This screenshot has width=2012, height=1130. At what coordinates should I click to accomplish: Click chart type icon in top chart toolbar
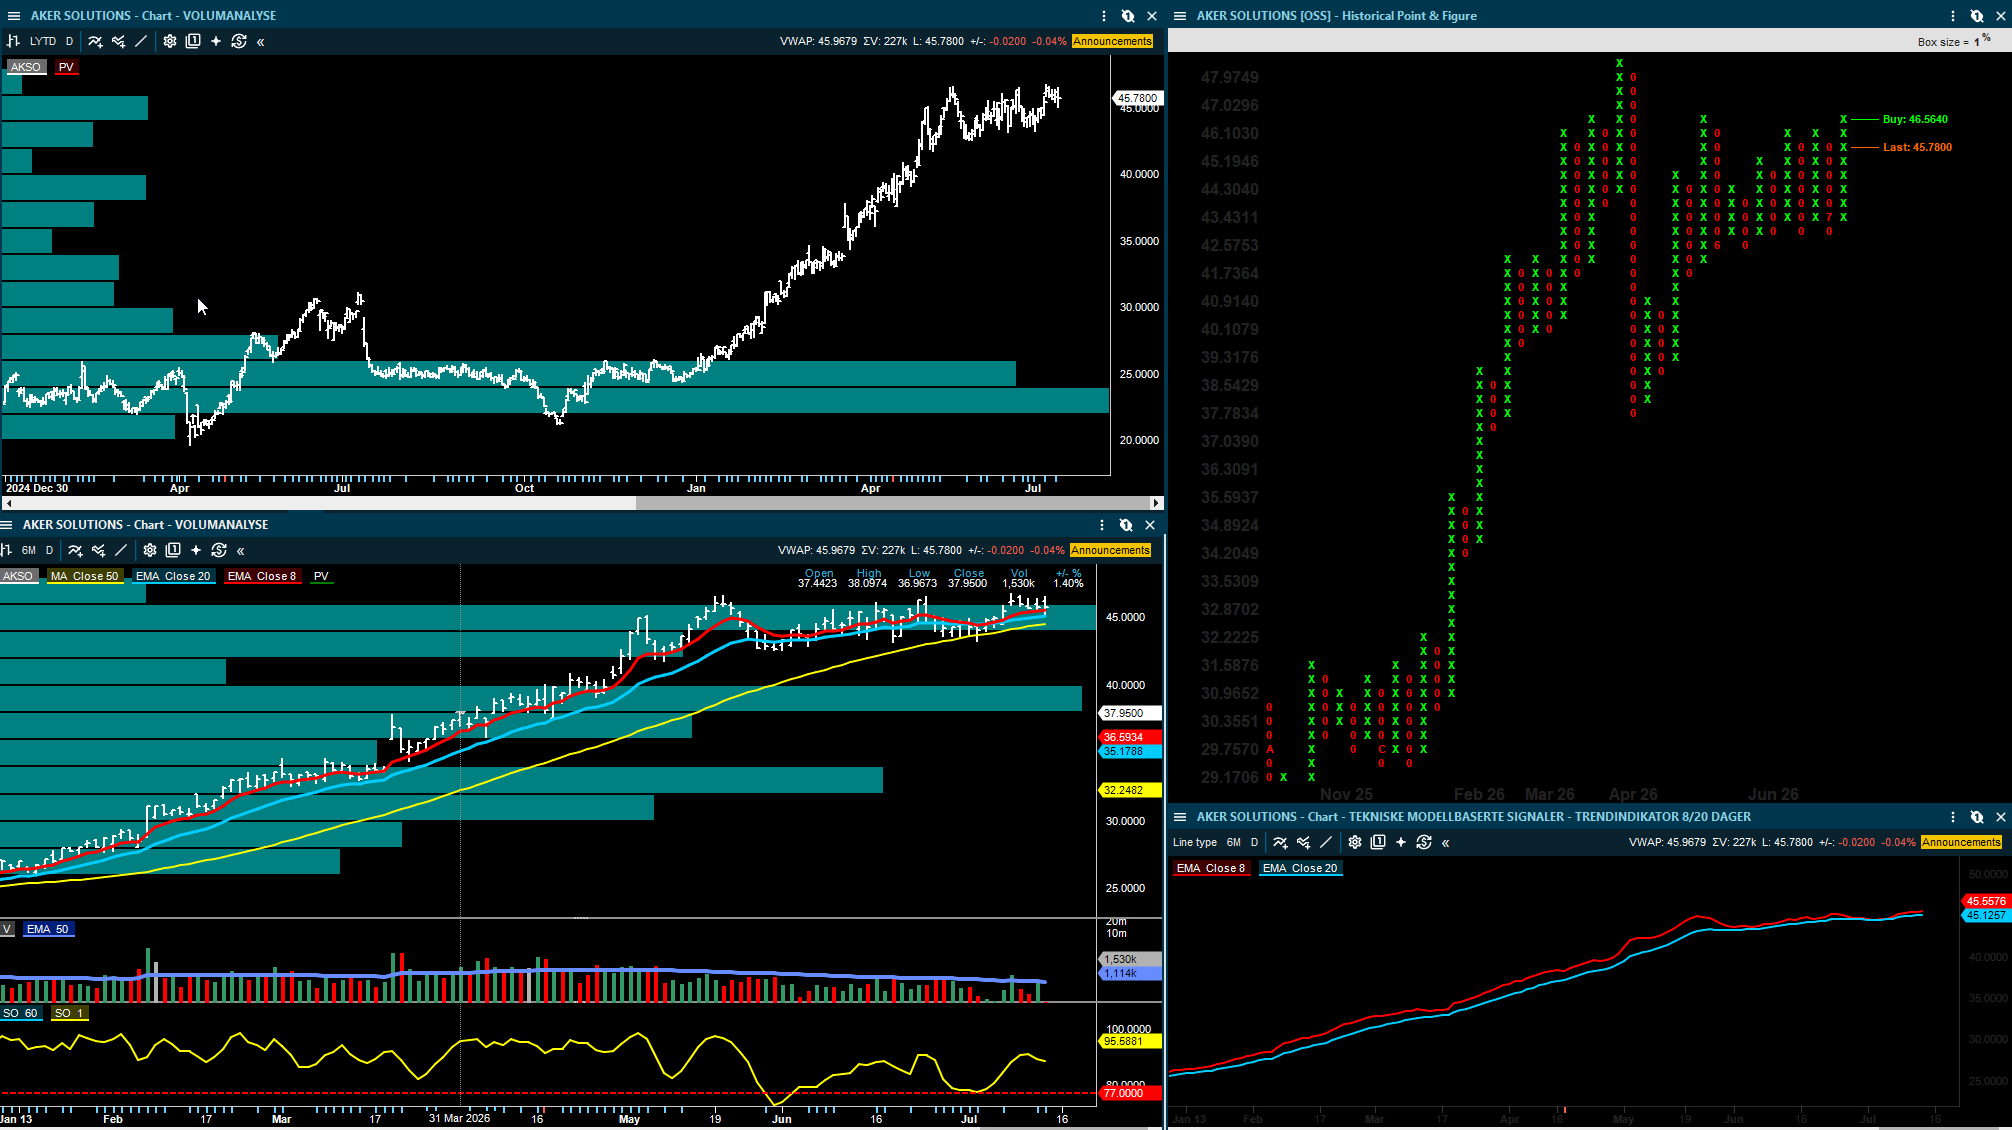click(x=13, y=41)
